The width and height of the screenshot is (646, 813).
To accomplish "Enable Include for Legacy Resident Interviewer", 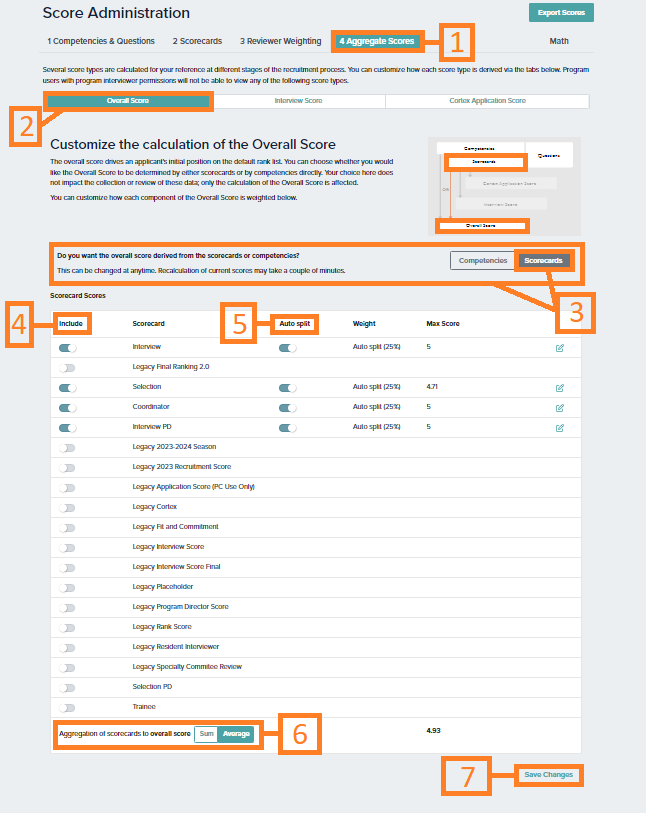I will tap(67, 648).
